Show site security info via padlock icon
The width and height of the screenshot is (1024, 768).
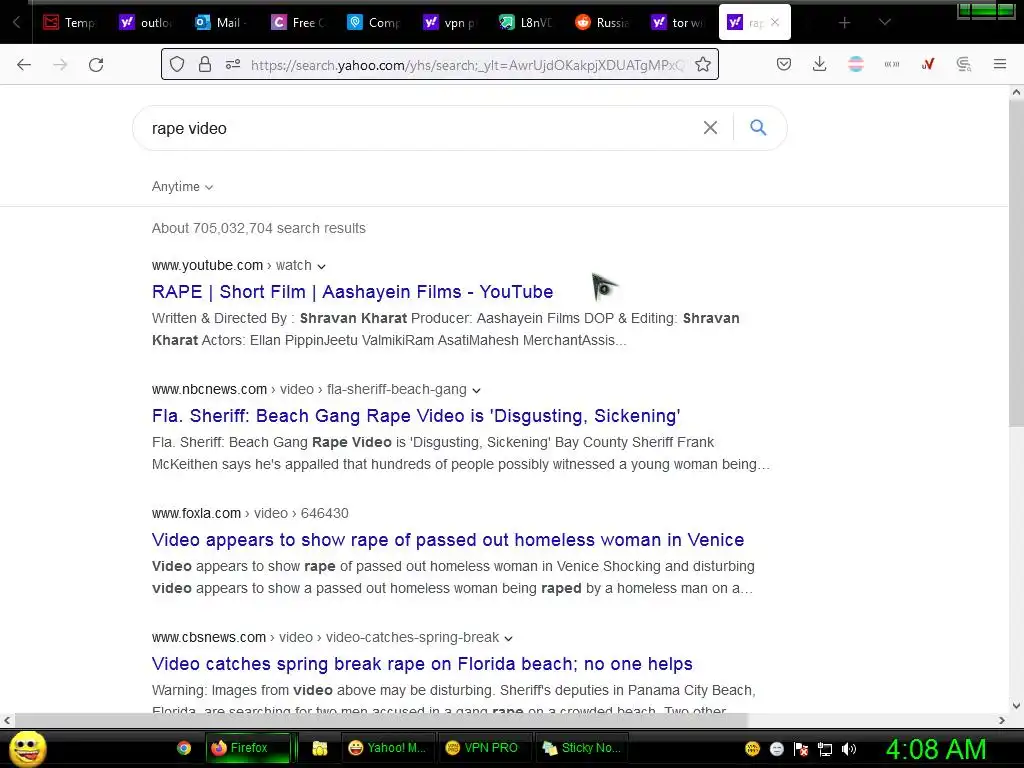pyautogui.click(x=205, y=64)
